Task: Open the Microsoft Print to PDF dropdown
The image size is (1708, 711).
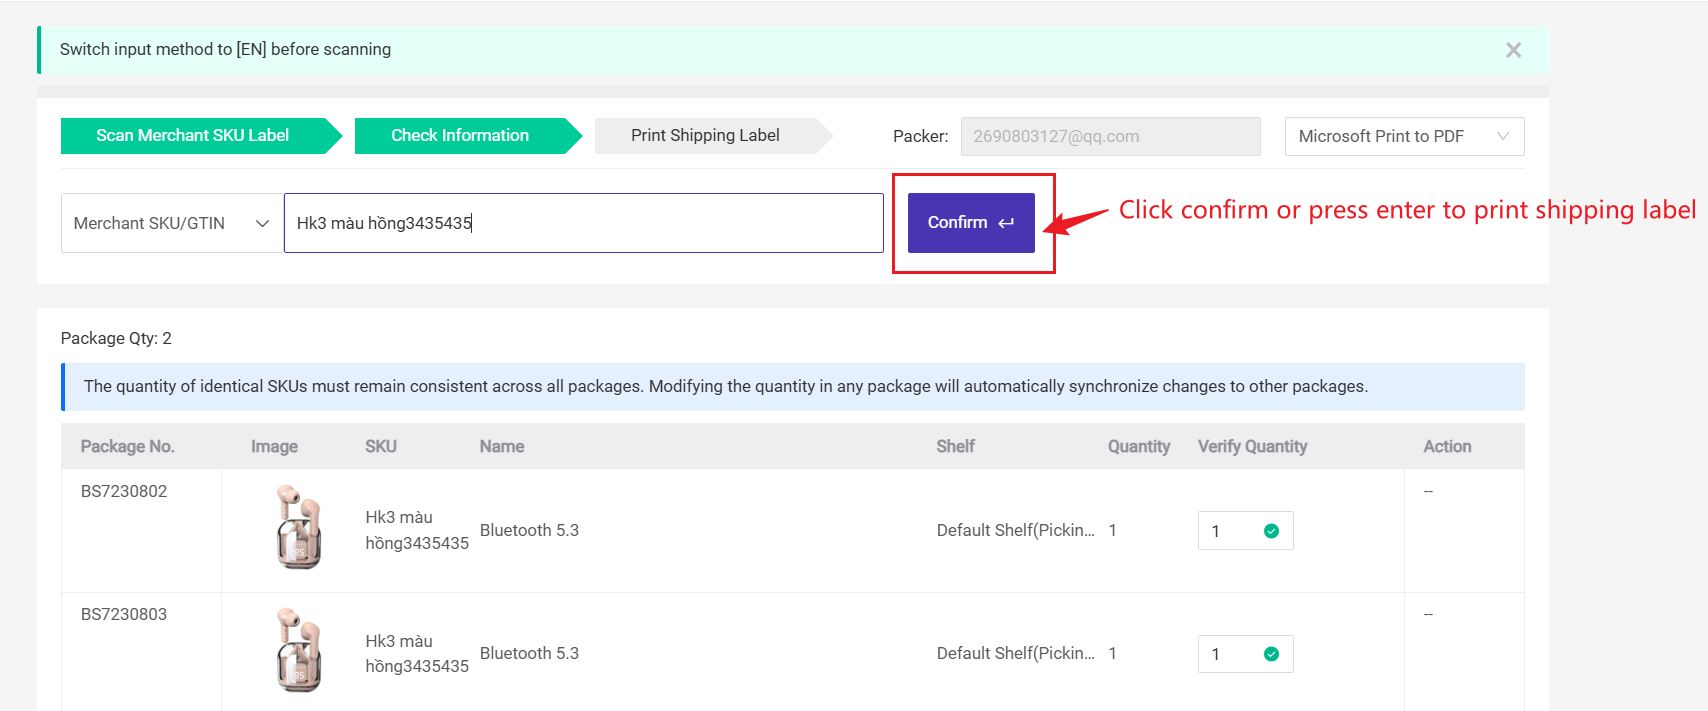Action: [x=1404, y=136]
